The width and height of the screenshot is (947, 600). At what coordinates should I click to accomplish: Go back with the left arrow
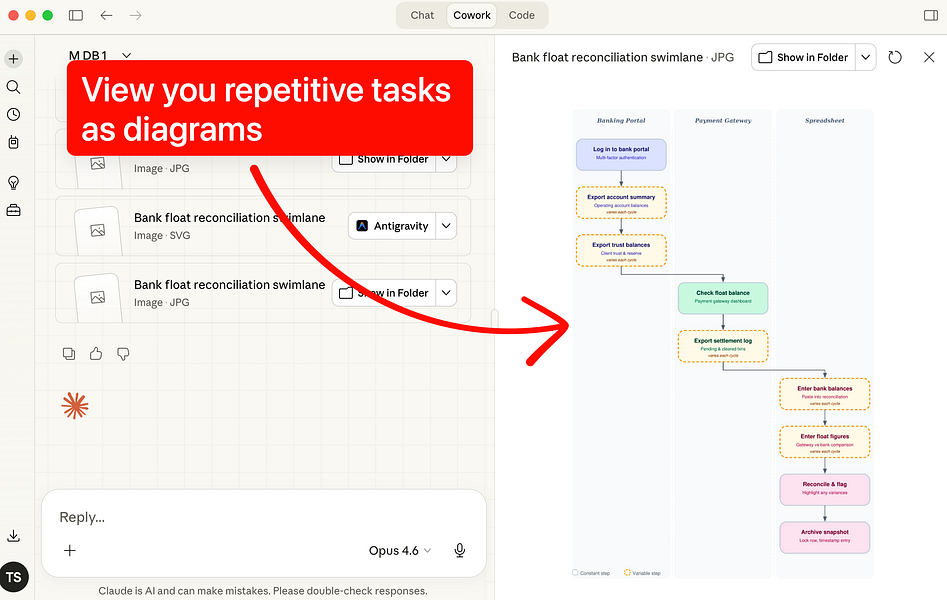pos(106,15)
